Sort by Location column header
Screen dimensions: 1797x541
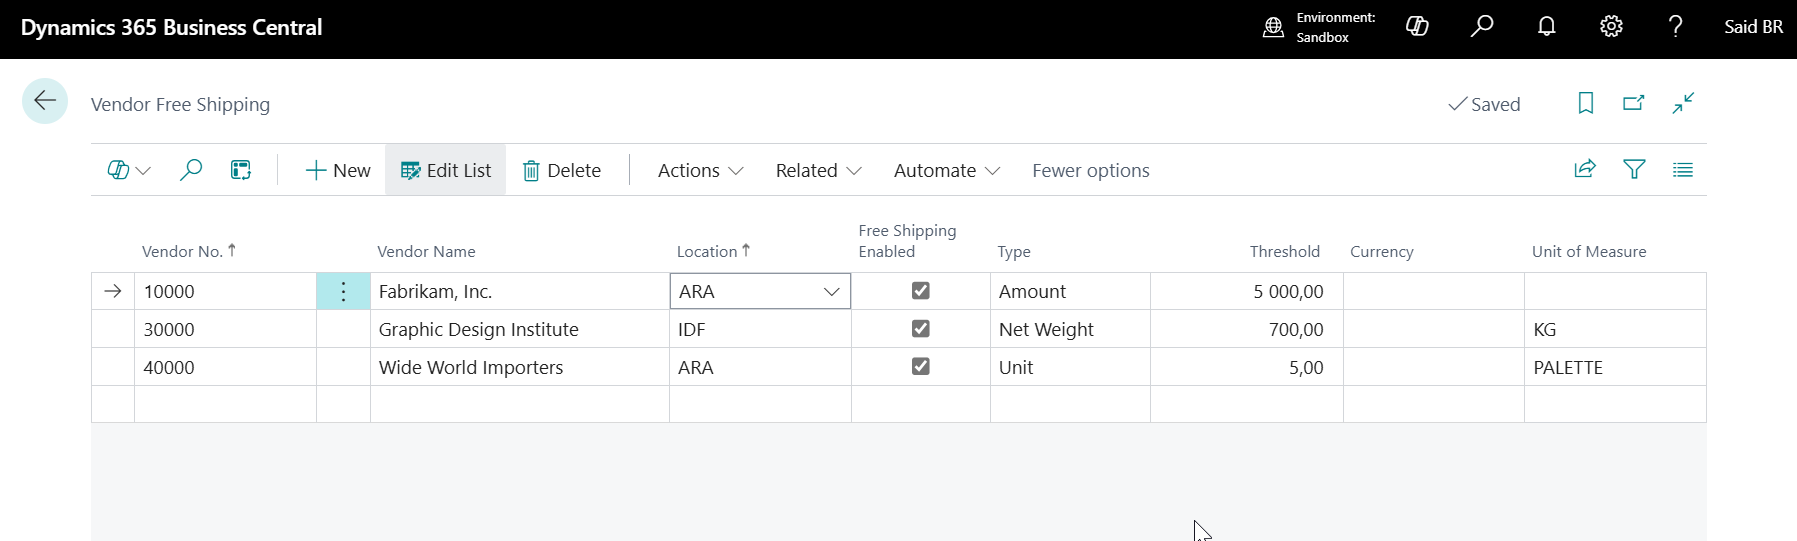pos(713,251)
